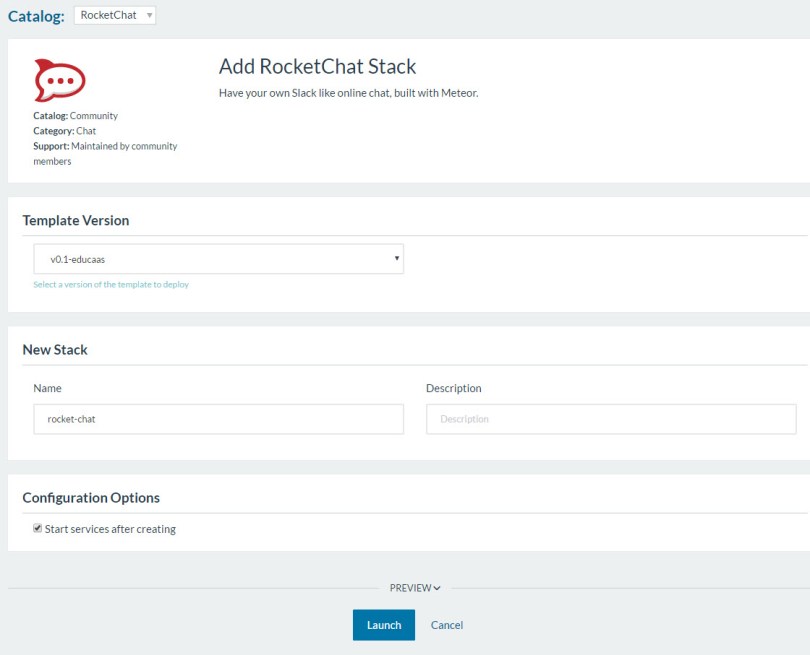Click the 'Select a version of the template' hint

click(x=111, y=285)
